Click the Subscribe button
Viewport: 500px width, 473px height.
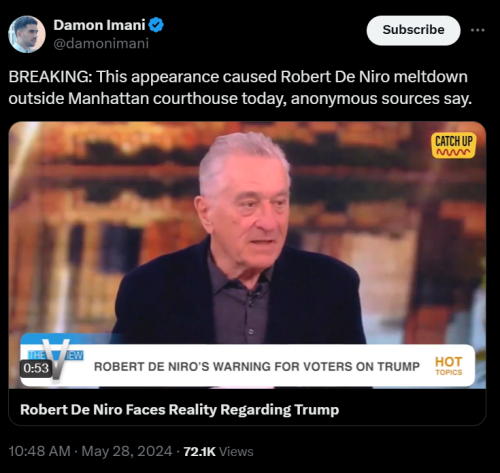pyautogui.click(x=413, y=30)
